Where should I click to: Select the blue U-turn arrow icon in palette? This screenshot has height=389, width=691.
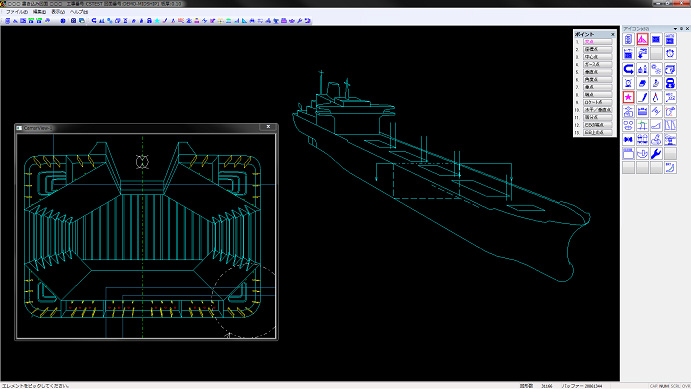(x=628, y=69)
